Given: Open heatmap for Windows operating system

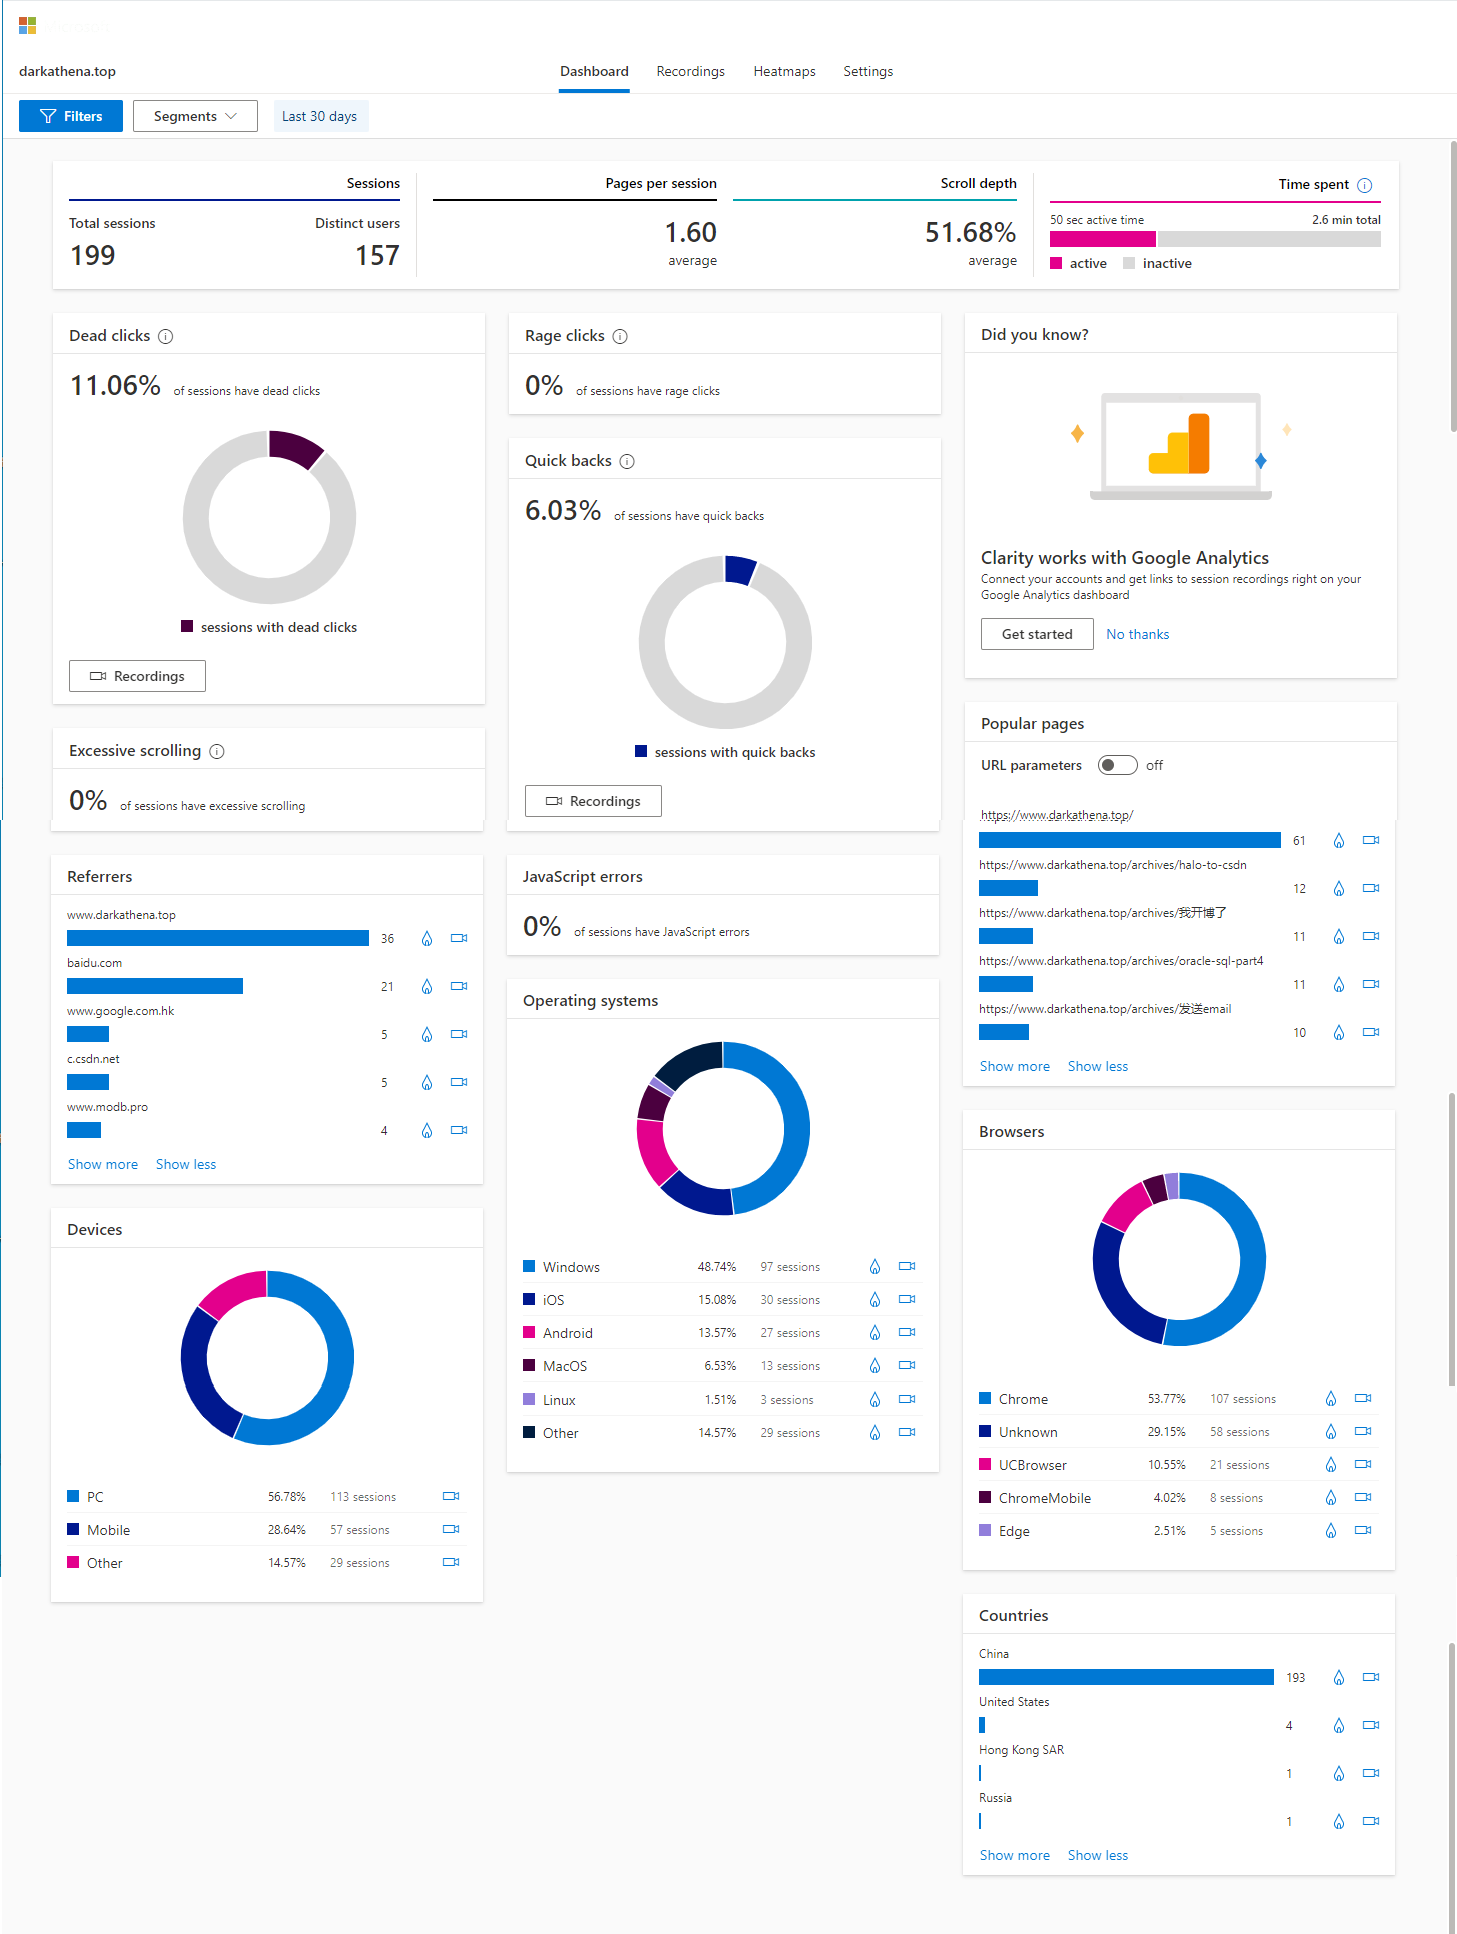Looking at the screenshot, I should pos(875,1266).
